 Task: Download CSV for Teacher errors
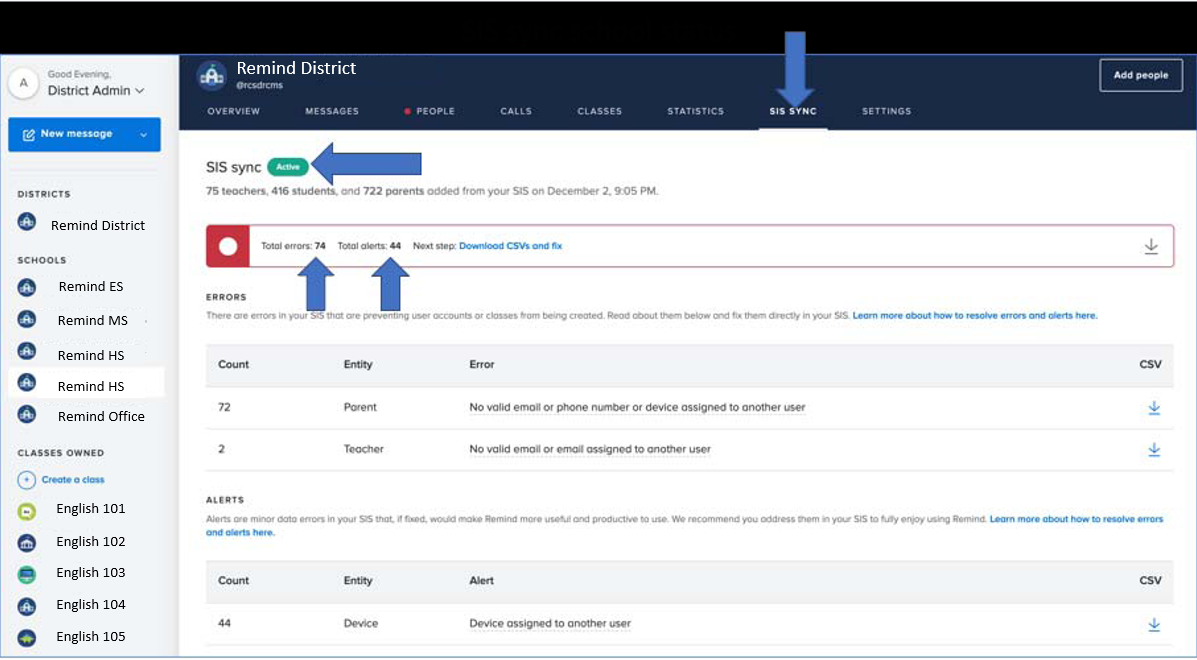click(1154, 449)
